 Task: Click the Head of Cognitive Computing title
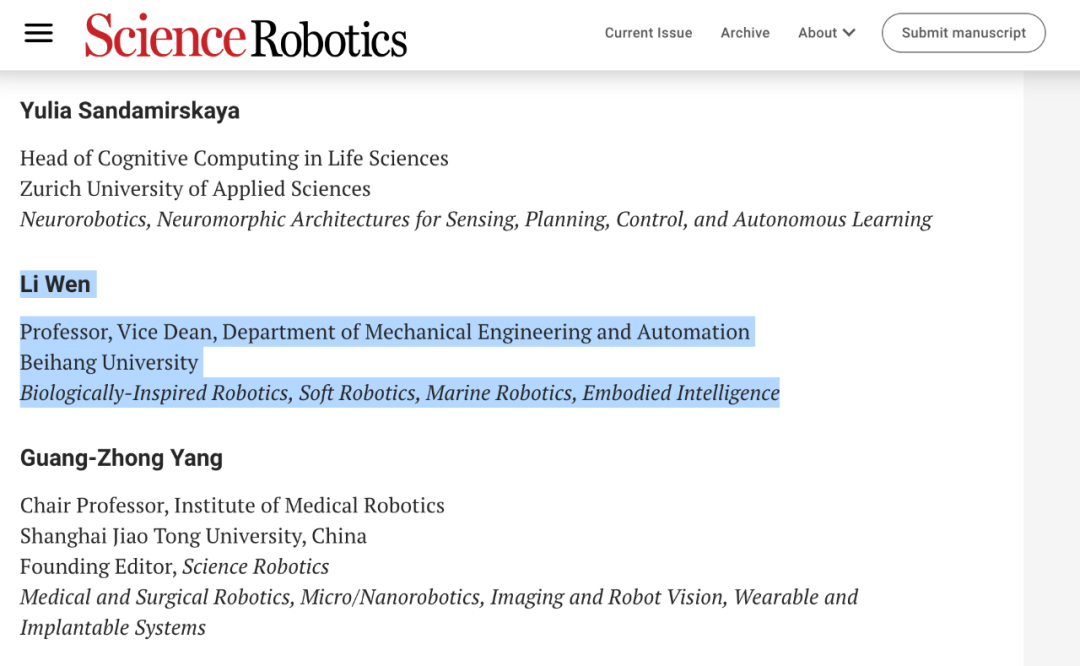[x=234, y=158]
